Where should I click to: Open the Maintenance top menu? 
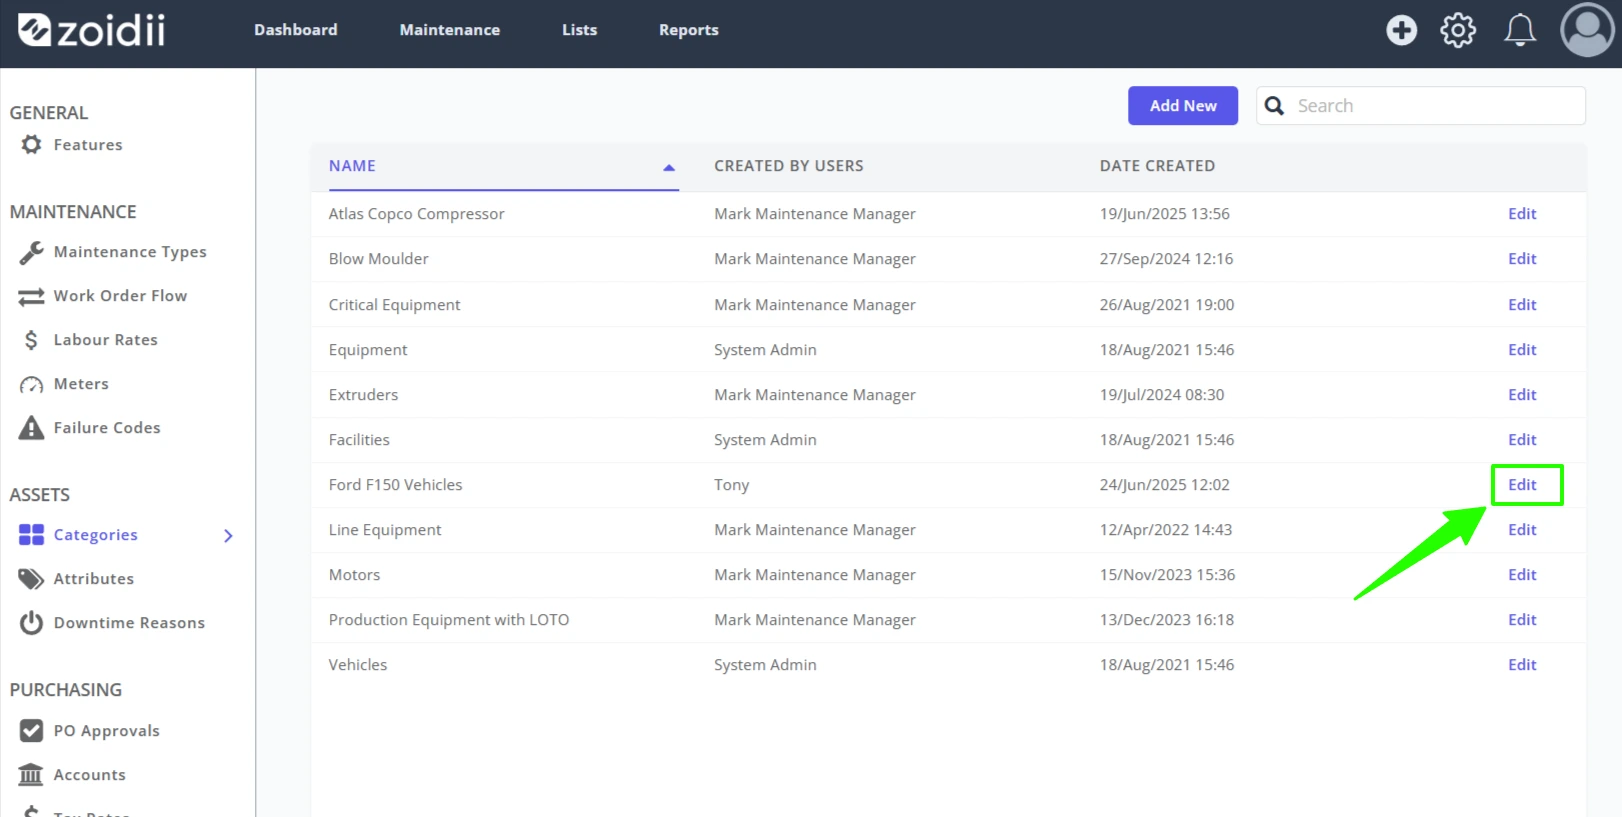(450, 30)
